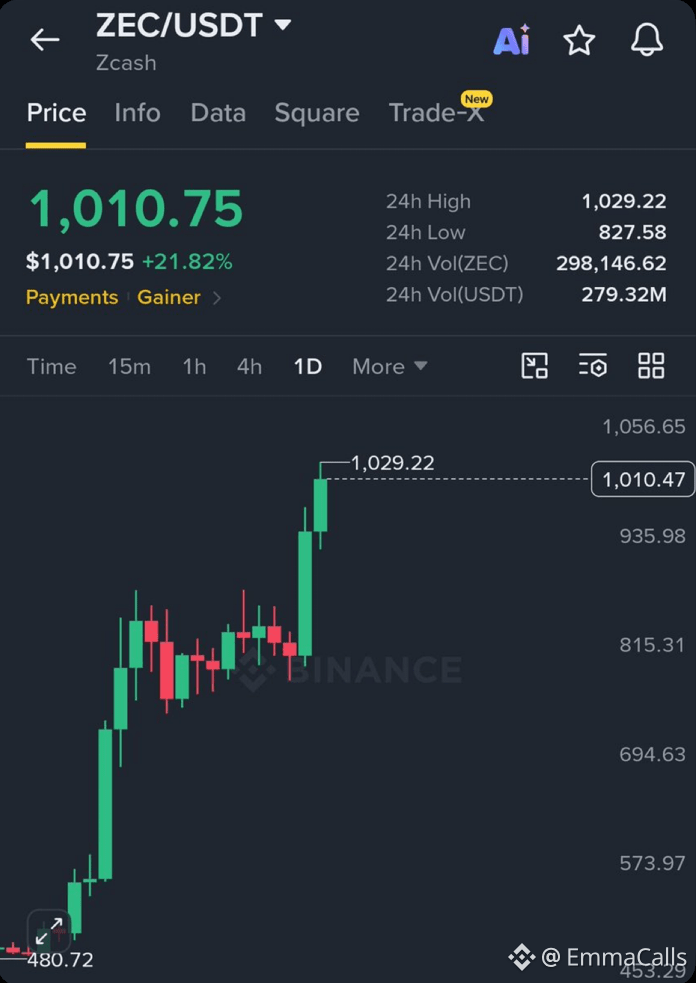The height and width of the screenshot is (983, 696).
Task: Tap the 1,010.47 current price marker
Action: coord(643,480)
